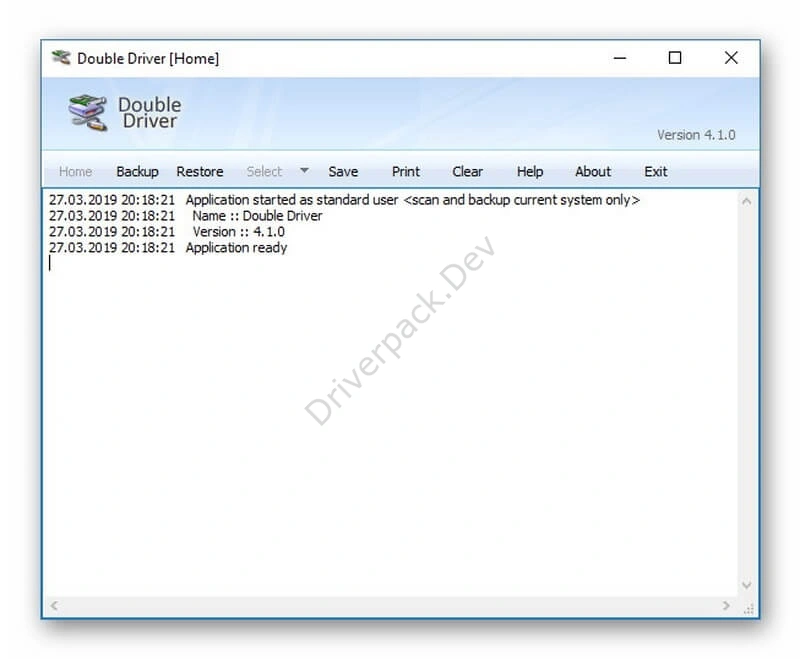The image size is (800, 659).
Task: Click the horizontal scrollbar left arrow
Action: click(54, 605)
